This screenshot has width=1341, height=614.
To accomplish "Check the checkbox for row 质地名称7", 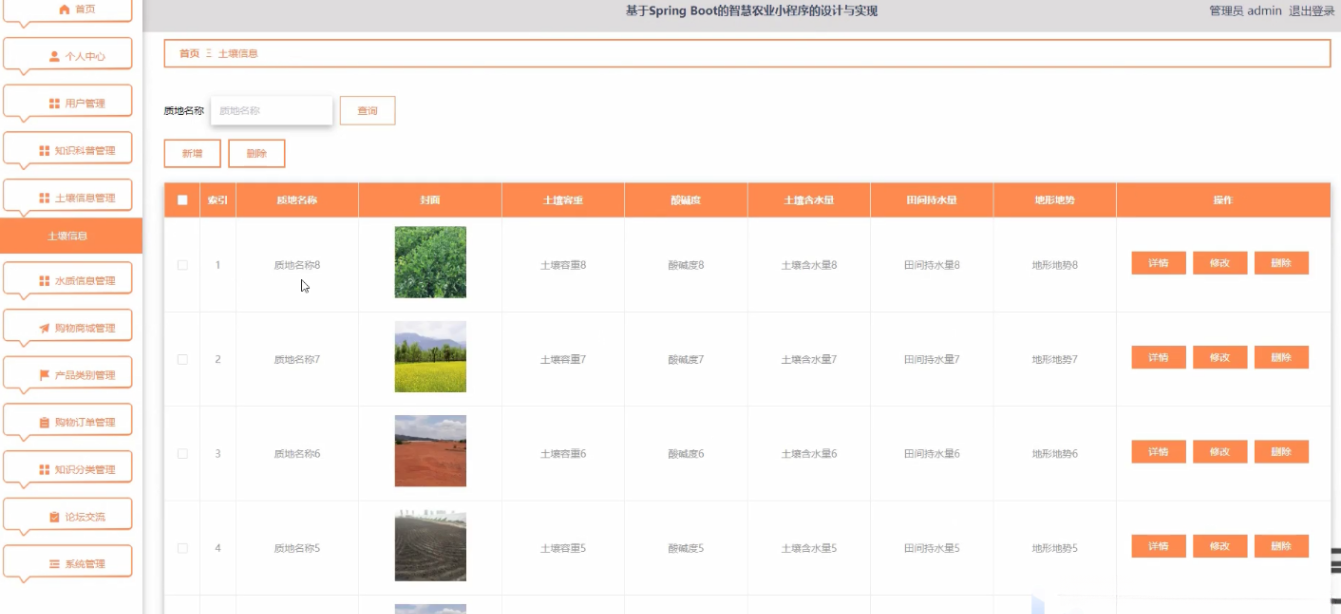I will pyautogui.click(x=182, y=359).
